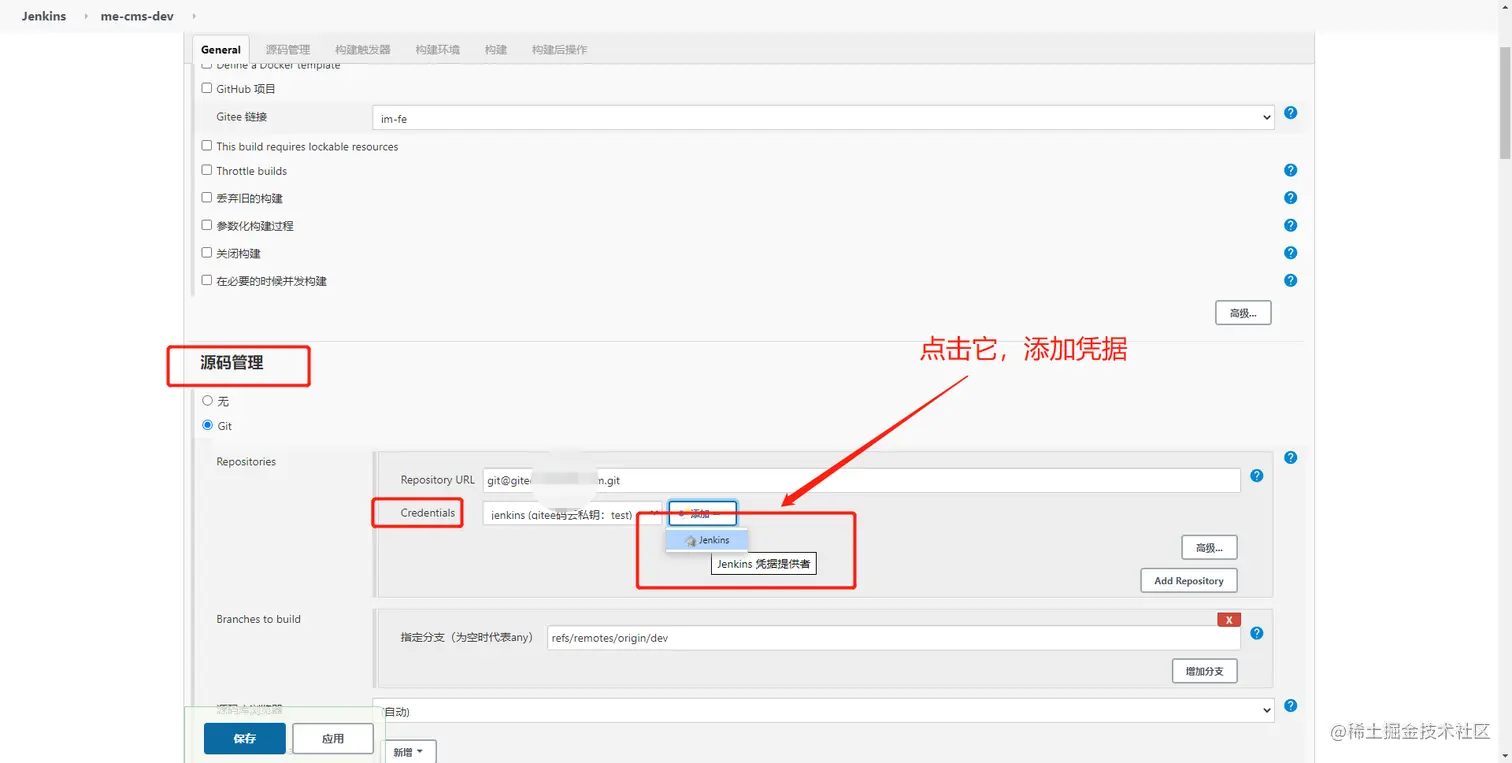The image size is (1512, 763).
Task: Check 参数化构建过程 option
Action: (207, 225)
